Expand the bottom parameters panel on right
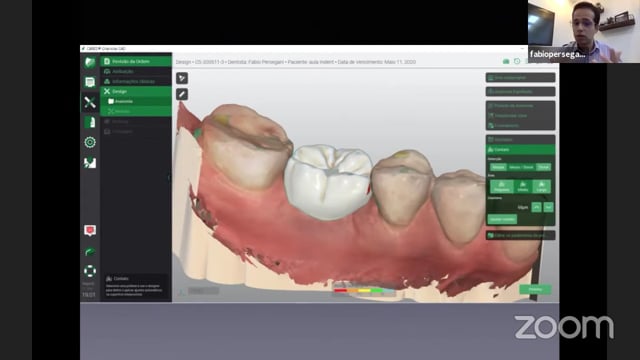The image size is (640, 360). pos(520,236)
